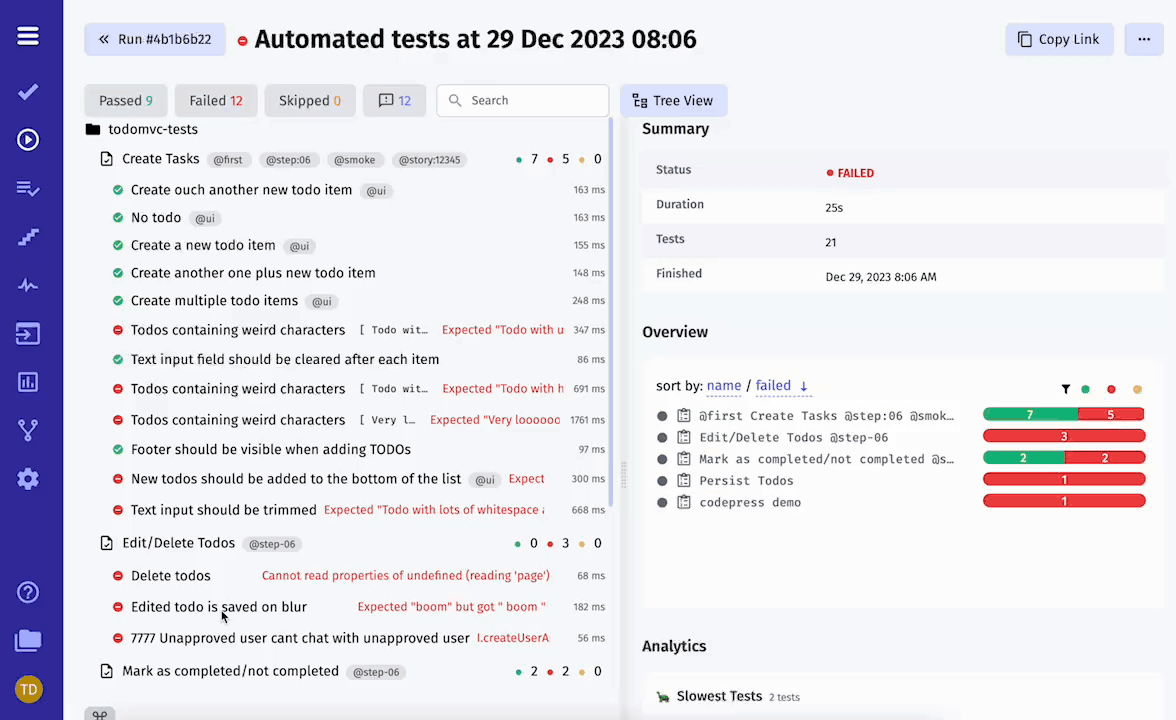Click the @first tag on Create Tasks

click(228, 160)
